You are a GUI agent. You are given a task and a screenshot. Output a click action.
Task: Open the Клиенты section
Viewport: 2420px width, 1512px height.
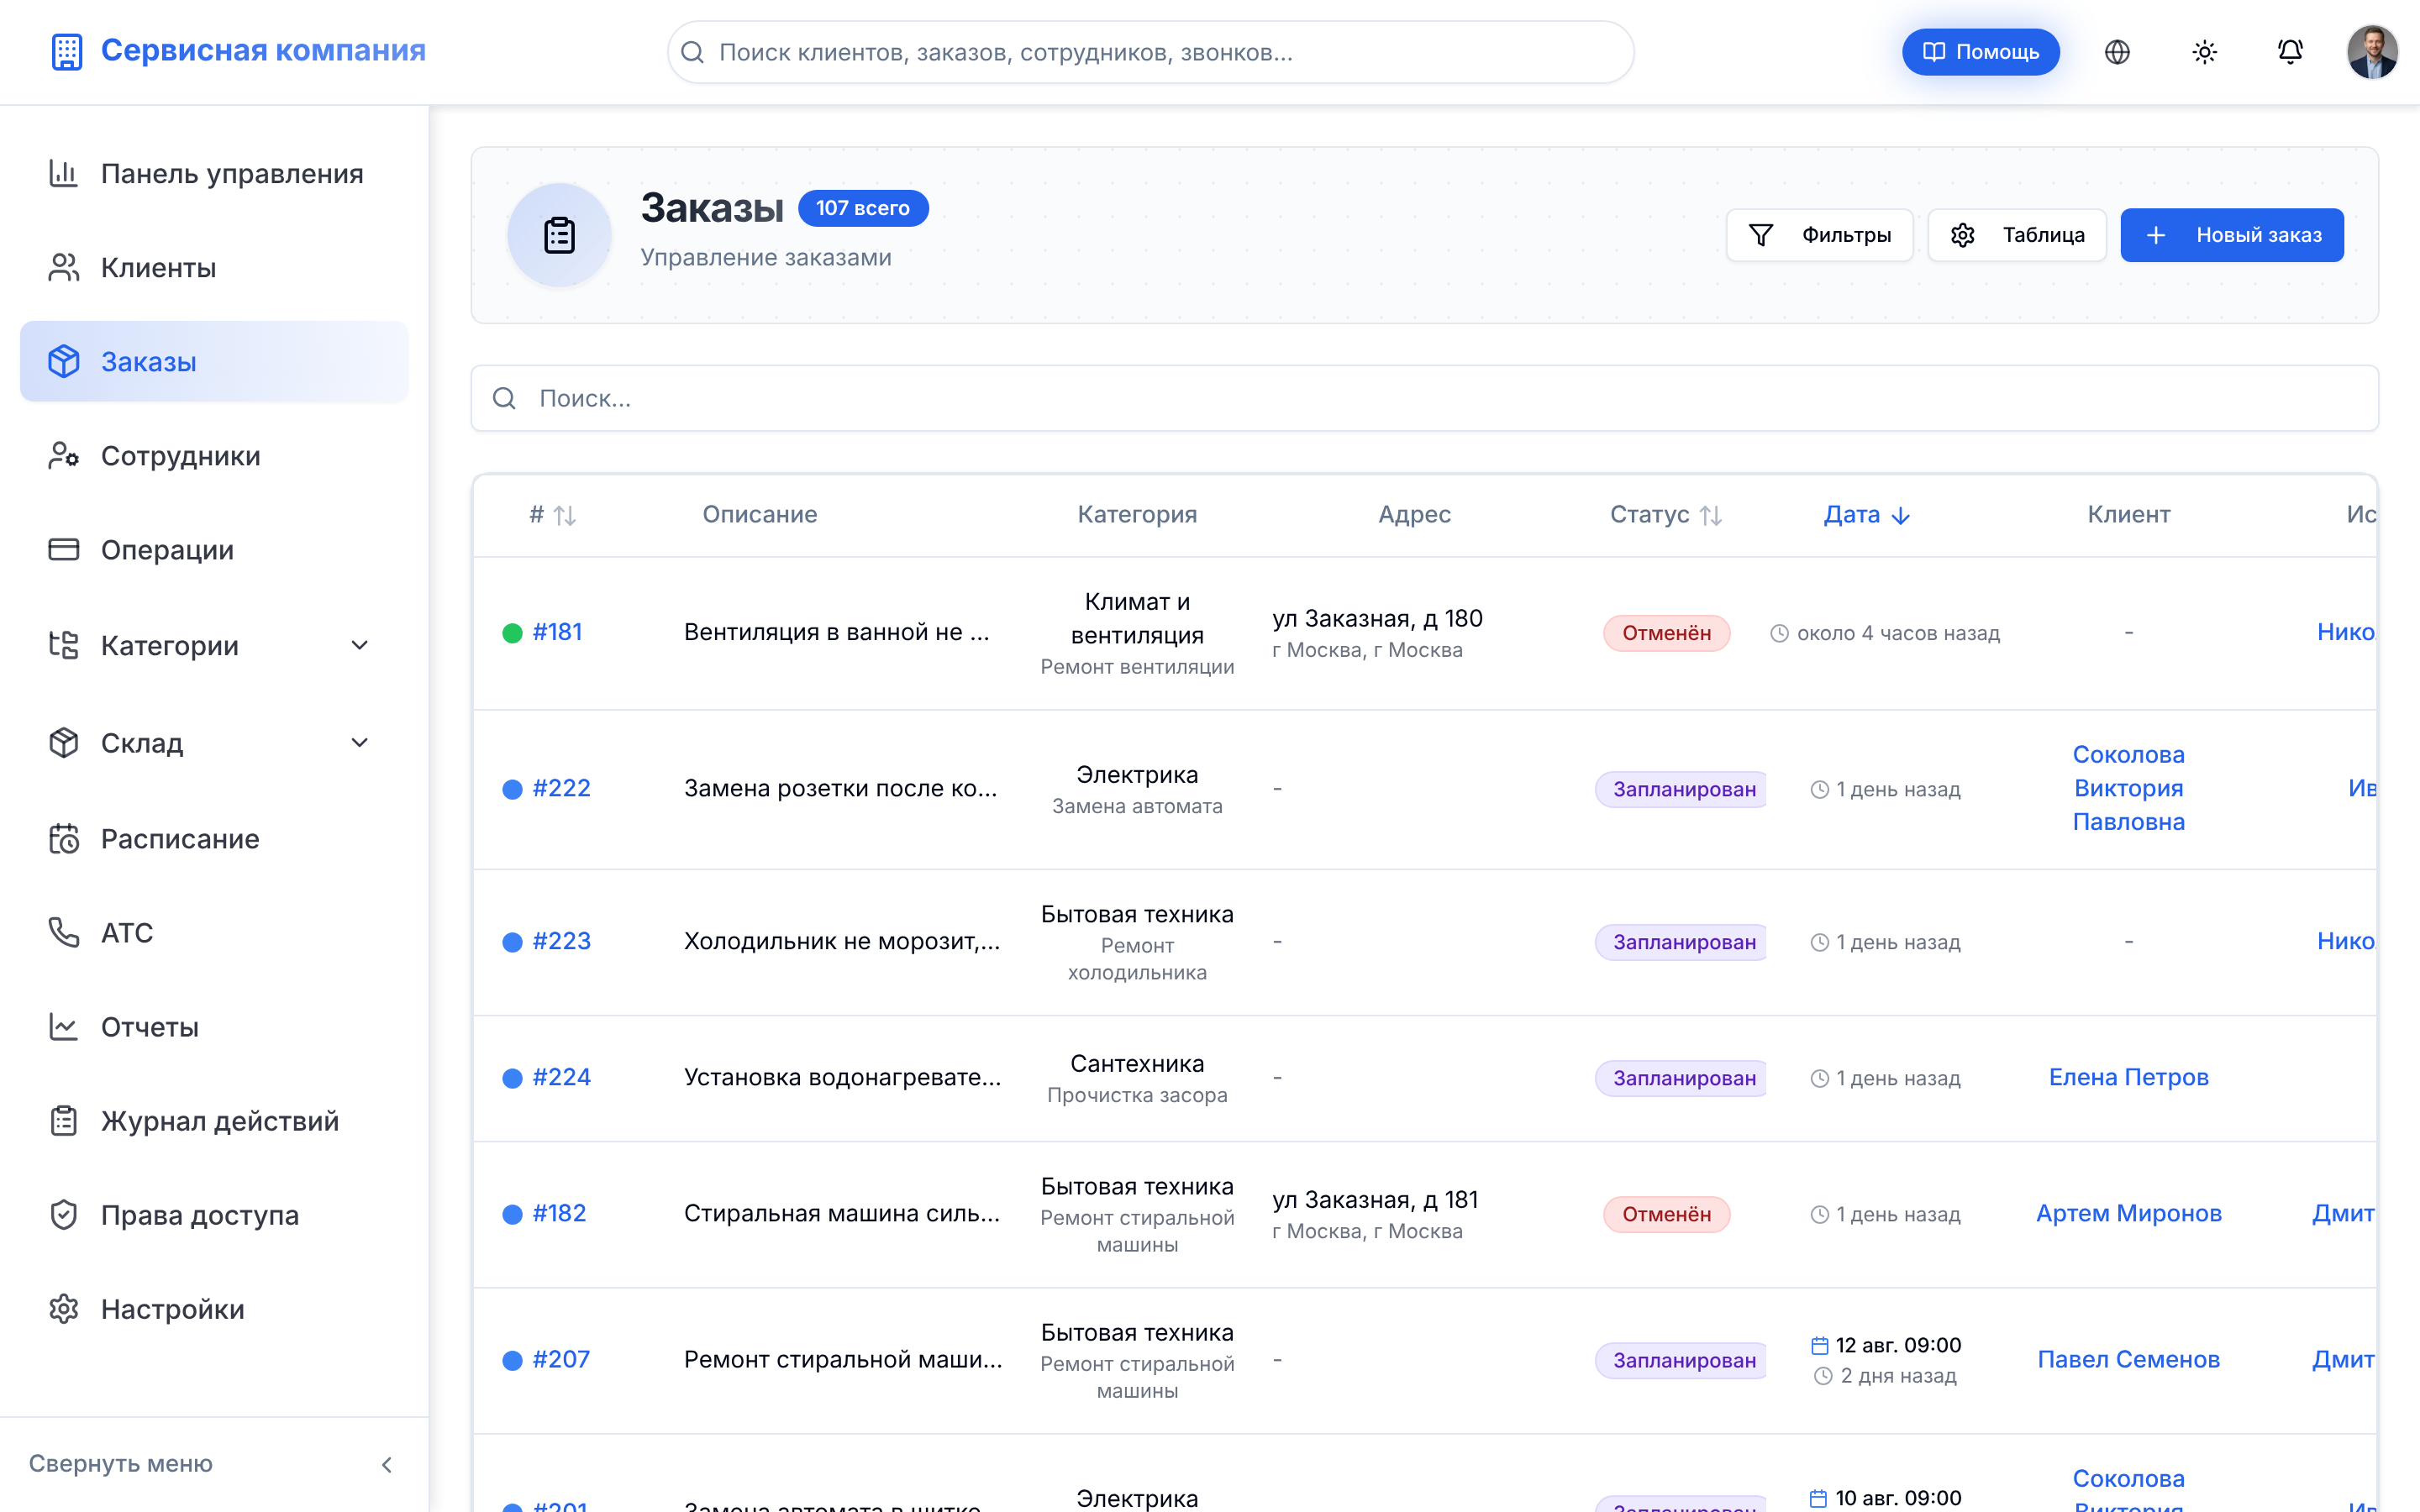pyautogui.click(x=214, y=267)
